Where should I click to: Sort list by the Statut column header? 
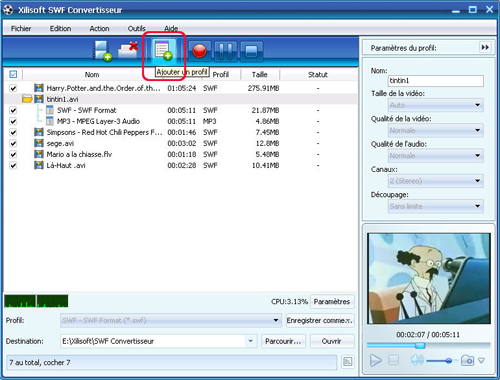pyautogui.click(x=318, y=74)
